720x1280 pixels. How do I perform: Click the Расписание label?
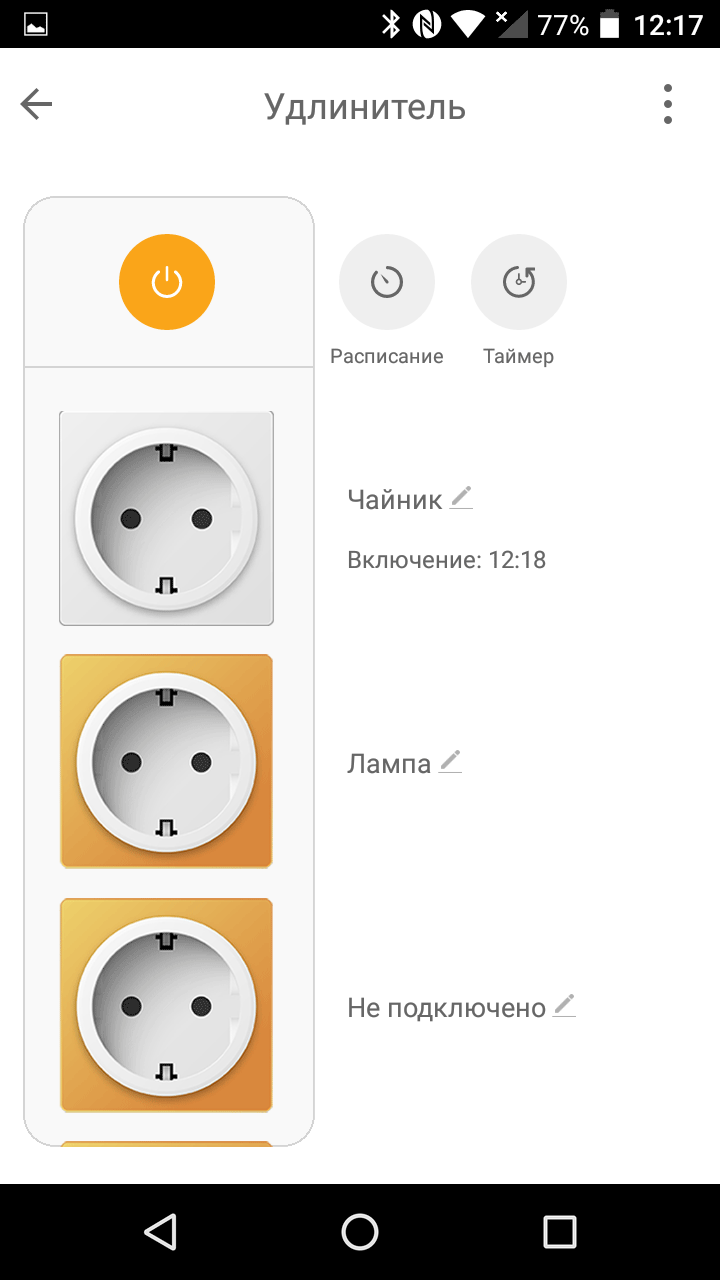[387, 357]
